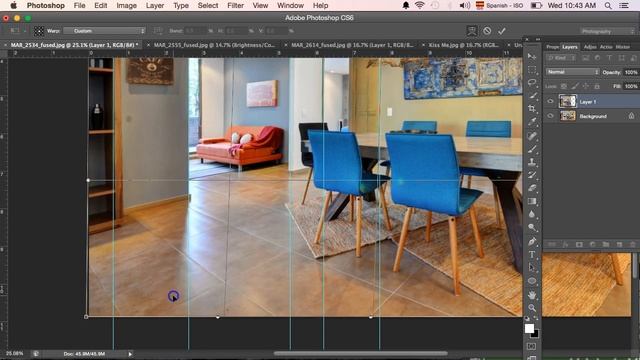Switch between free transform and warp modes
The height and width of the screenshot is (360, 640).
[x=472, y=31]
